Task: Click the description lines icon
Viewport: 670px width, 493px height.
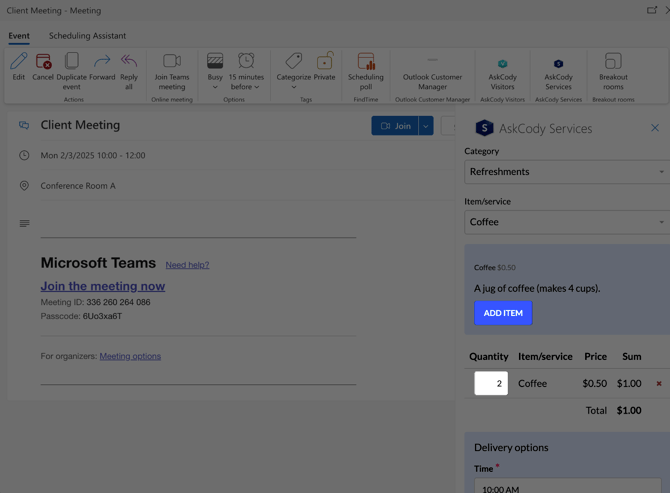Action: 24,223
